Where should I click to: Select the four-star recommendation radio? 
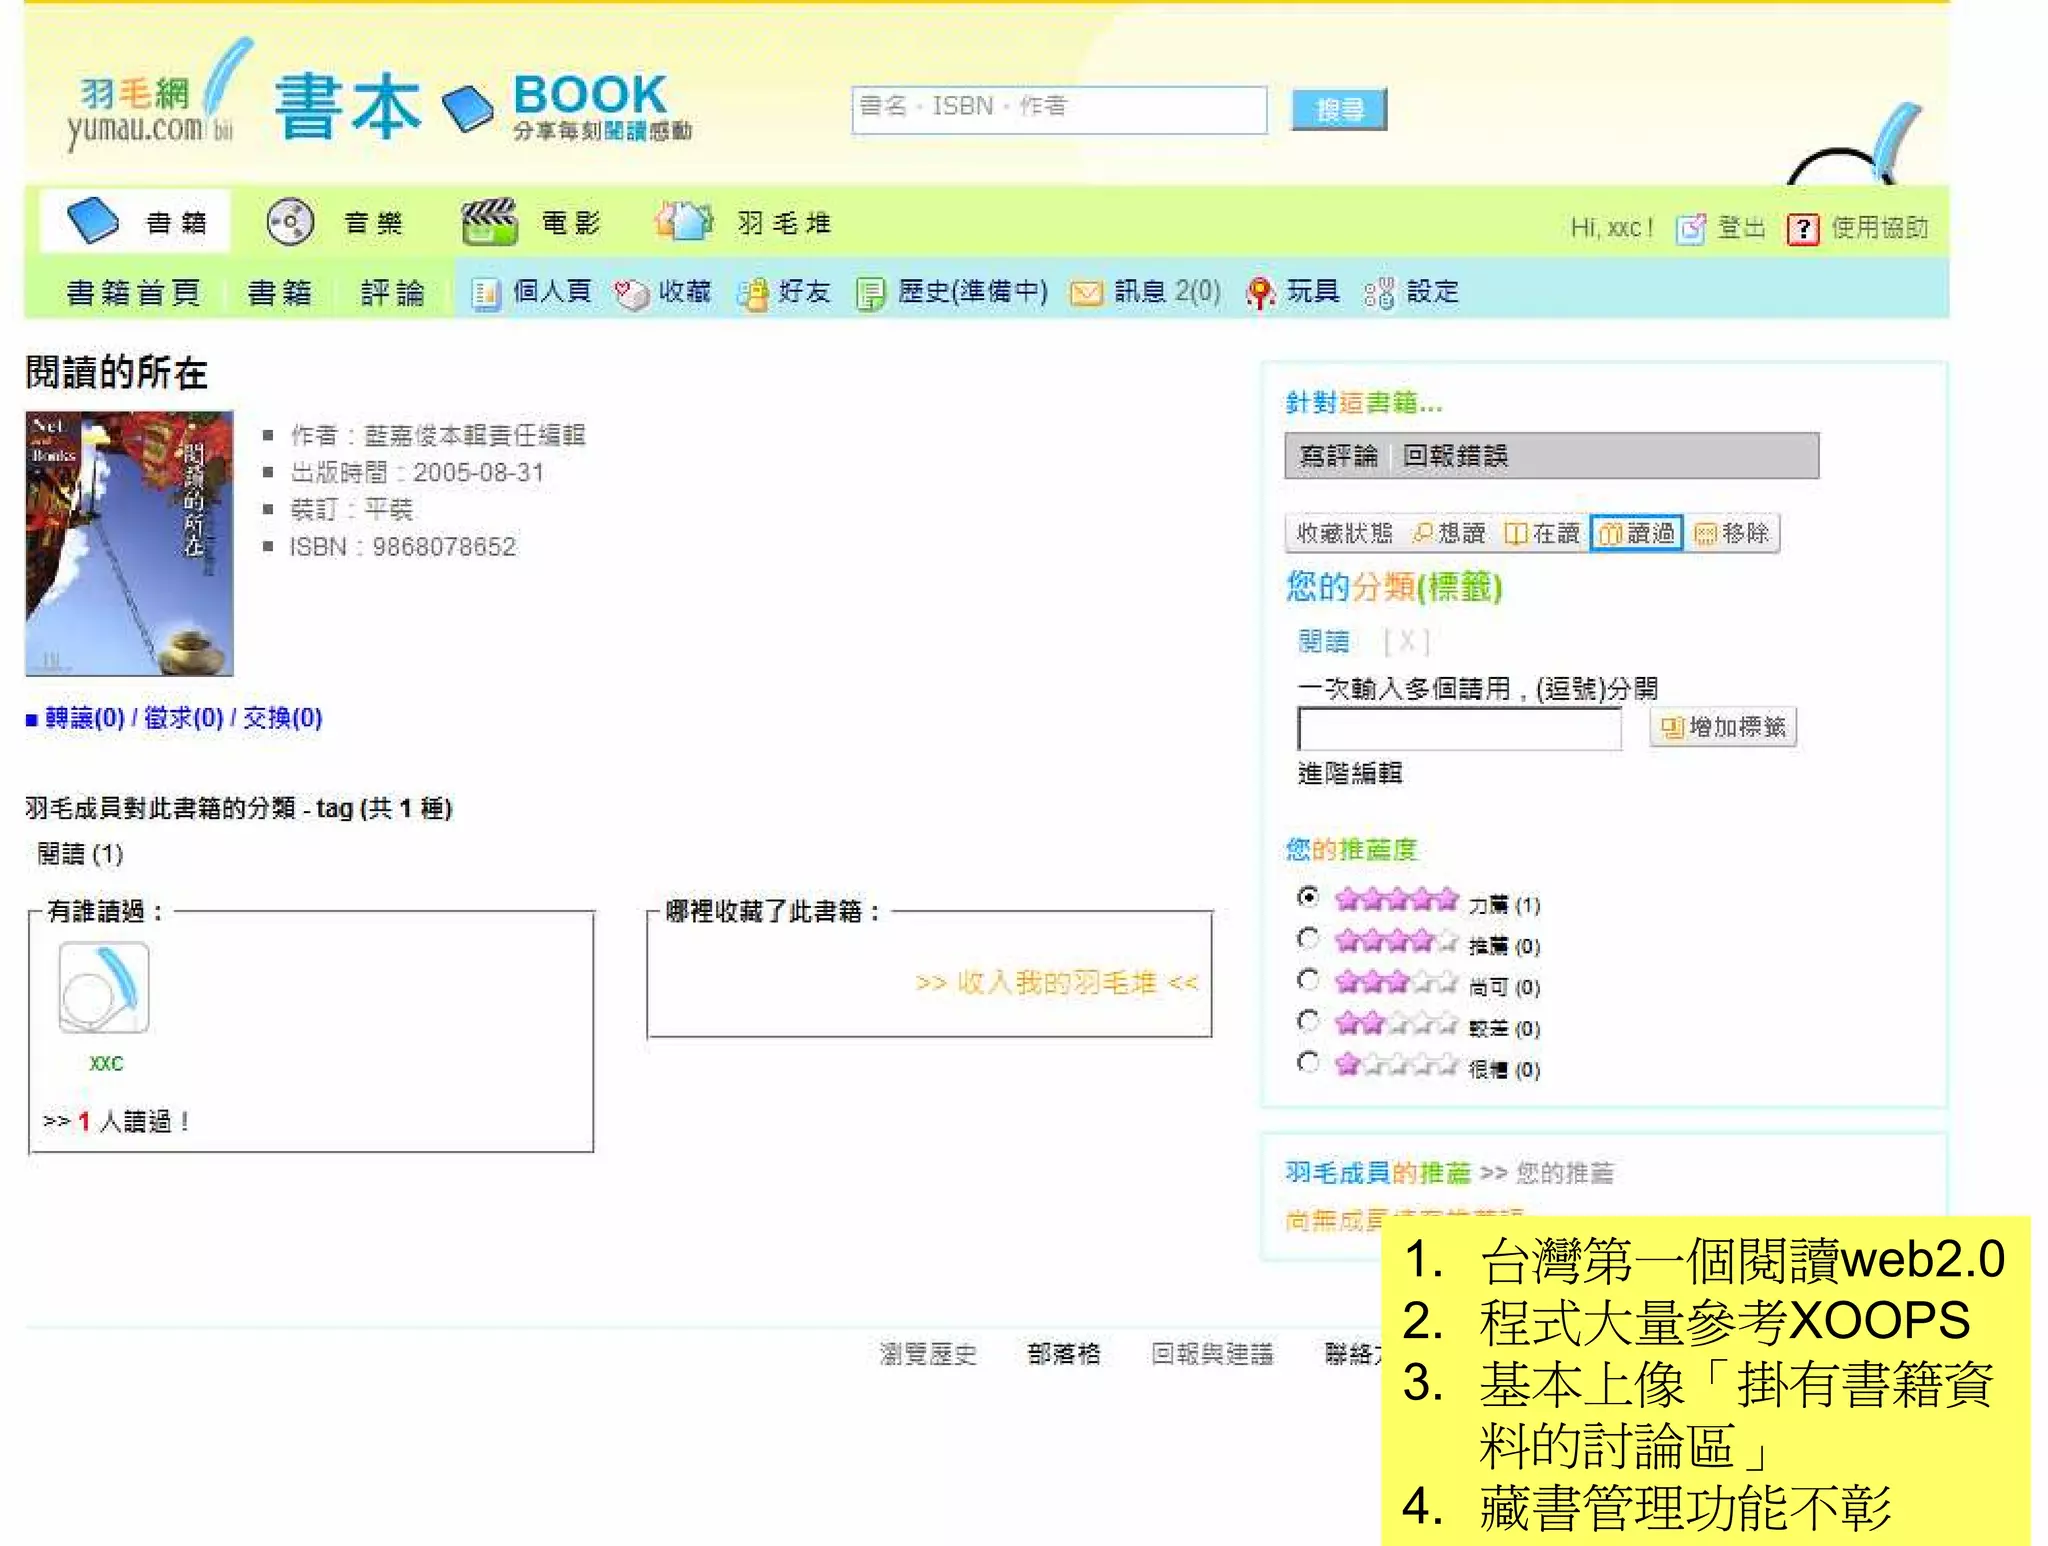coord(1307,938)
